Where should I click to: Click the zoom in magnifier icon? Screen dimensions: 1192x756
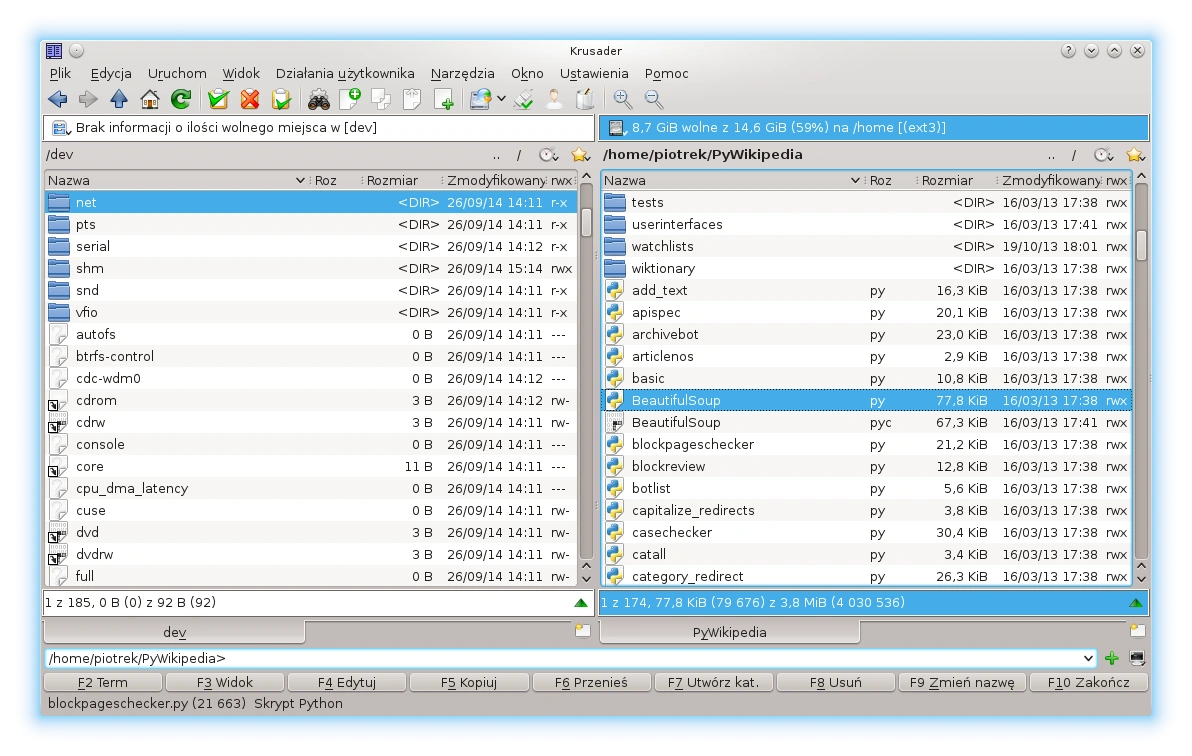(623, 99)
